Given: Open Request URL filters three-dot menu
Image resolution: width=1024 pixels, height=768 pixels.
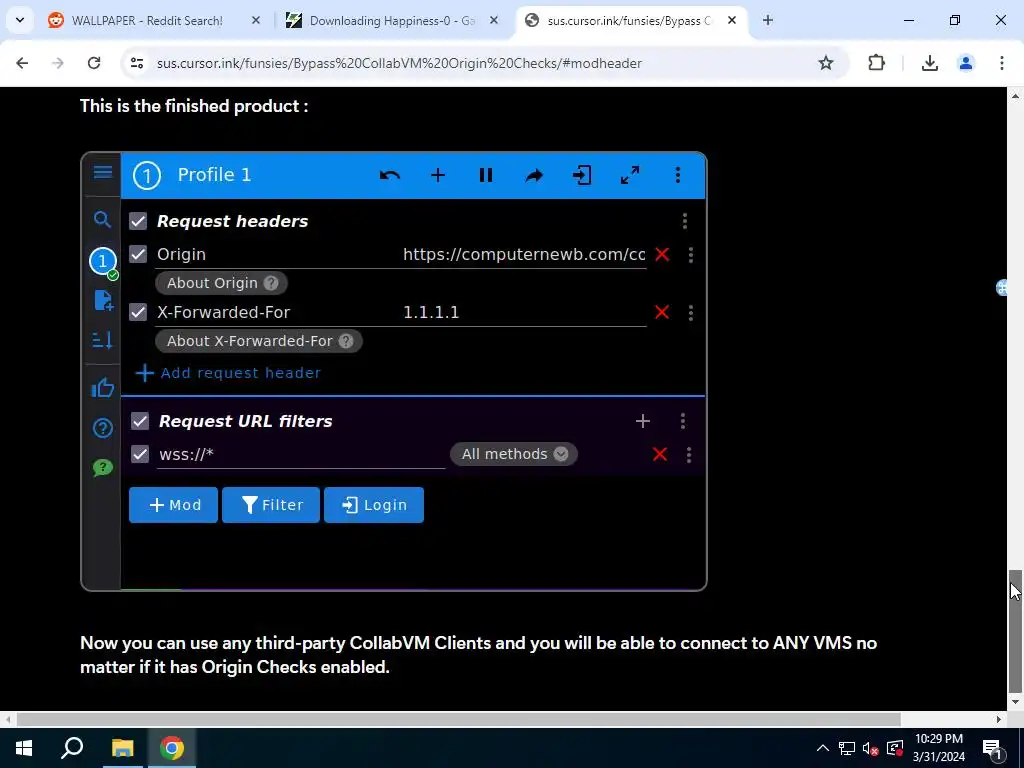Looking at the screenshot, I should pos(683,421).
